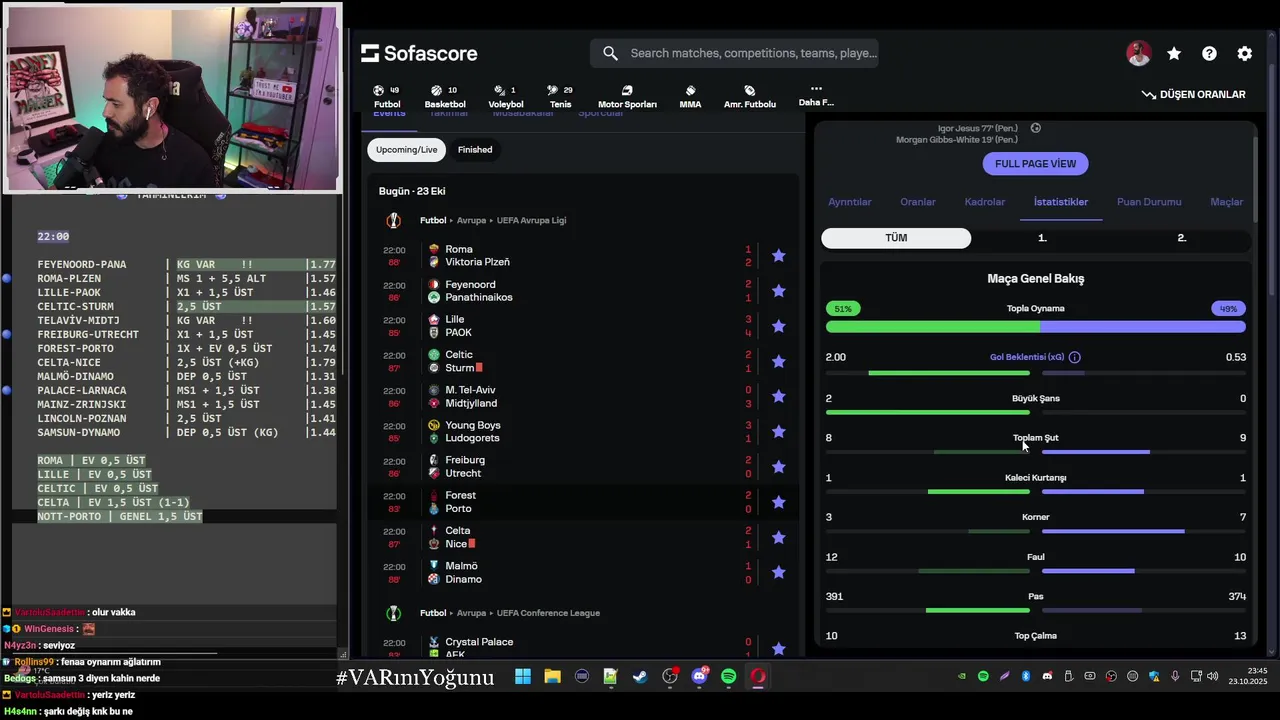Open the Crystal Palace match row
1280x720 pixels.
[x=583, y=647]
